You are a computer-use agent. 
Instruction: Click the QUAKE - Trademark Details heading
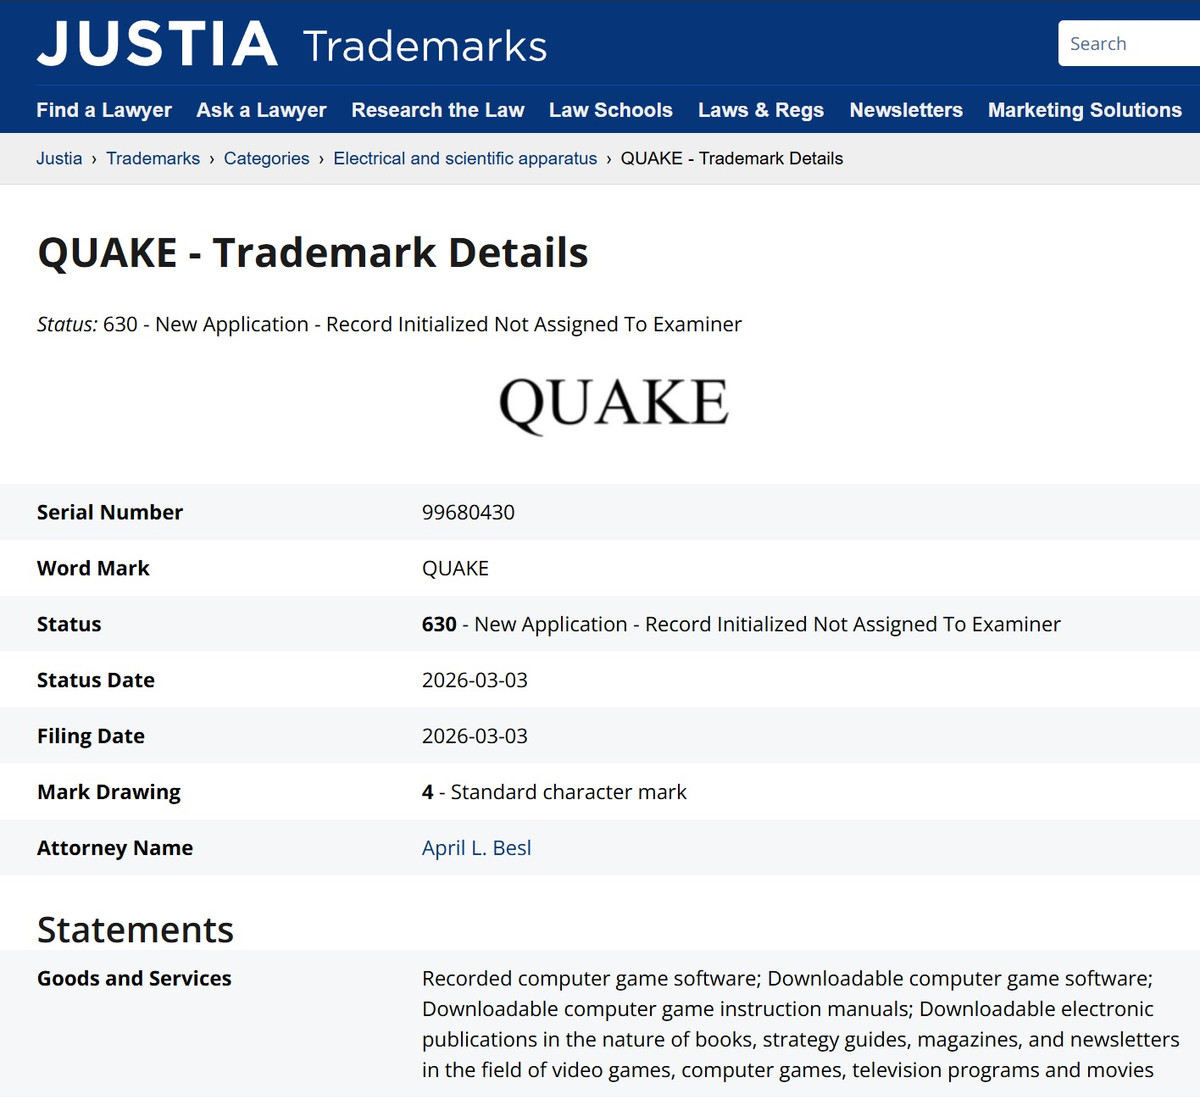(x=313, y=252)
